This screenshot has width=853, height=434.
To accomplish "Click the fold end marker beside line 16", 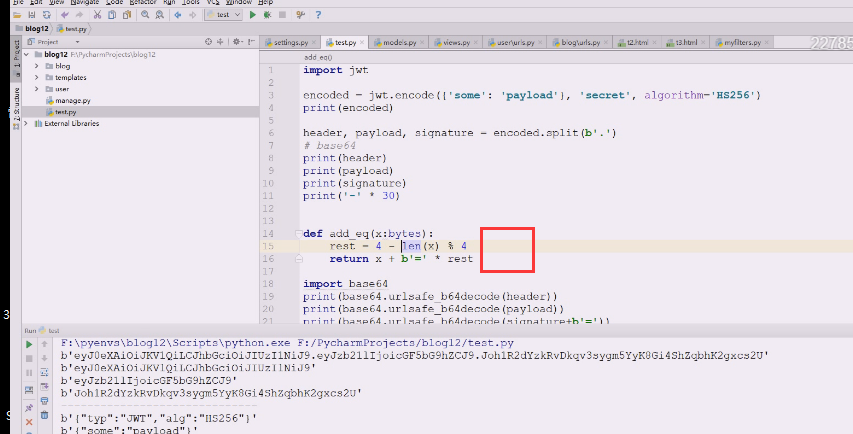I will coord(298,259).
